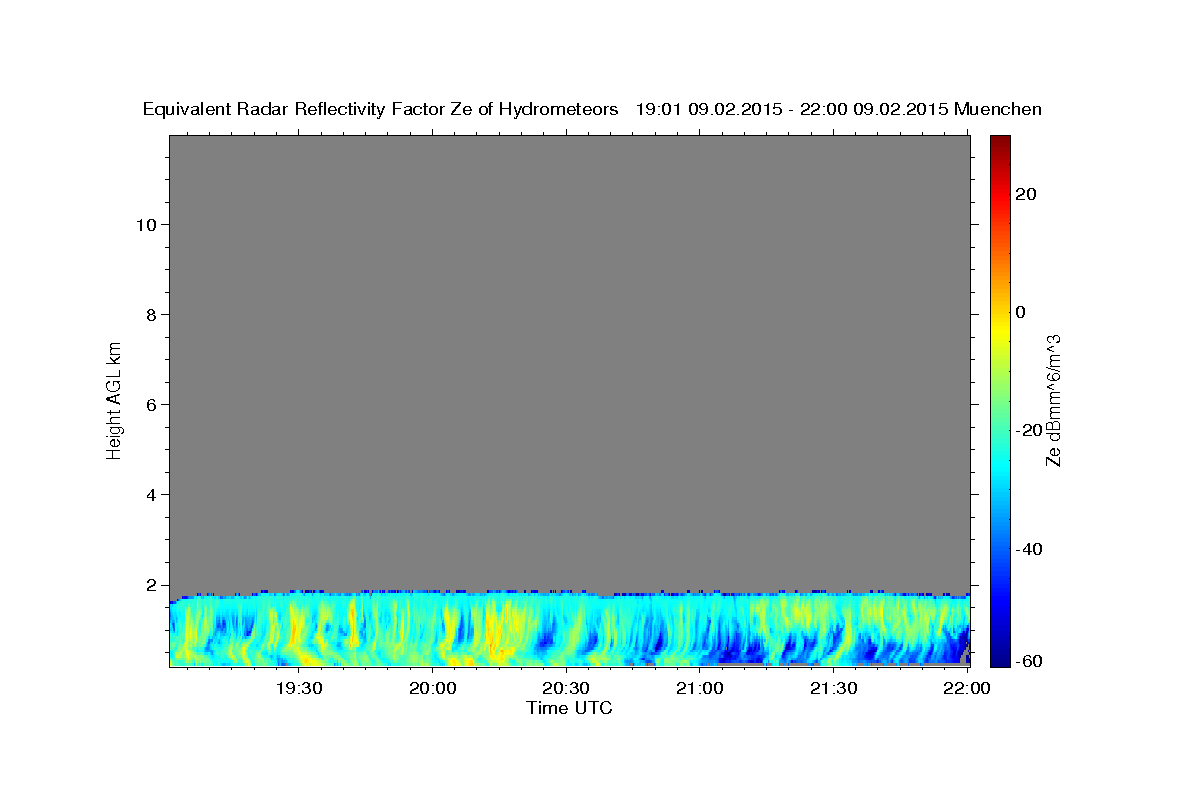Click the 21:30 time tick label
This screenshot has height=800, width=1200.
[833, 688]
